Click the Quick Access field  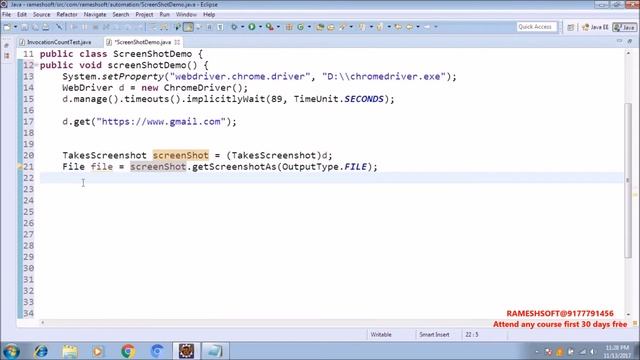(x=536, y=27)
